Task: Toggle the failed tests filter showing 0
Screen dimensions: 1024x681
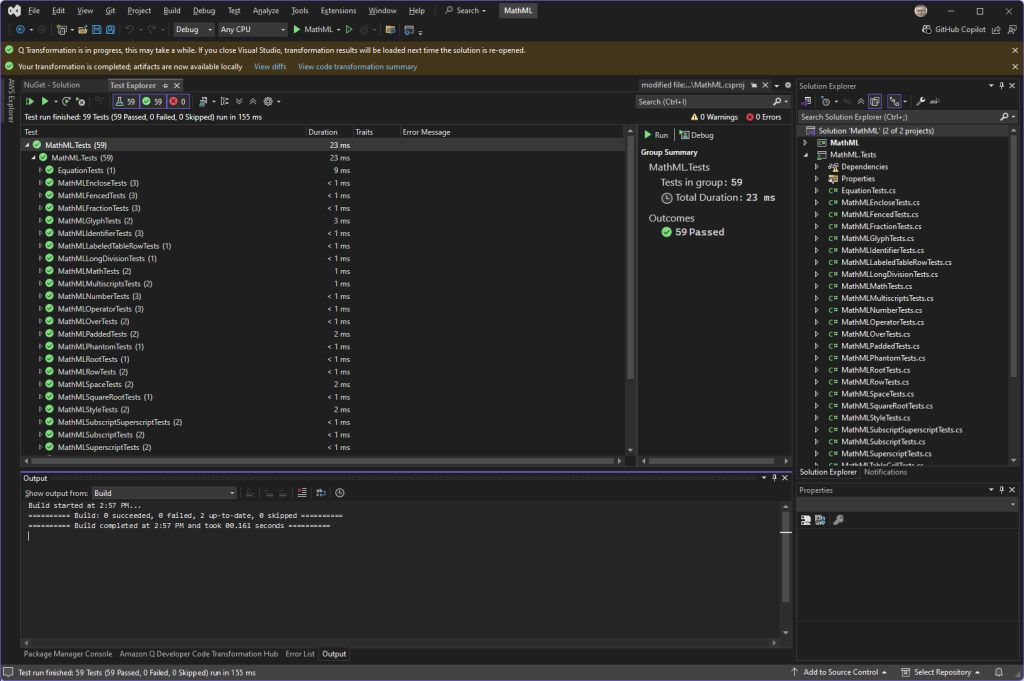Action: tap(178, 101)
